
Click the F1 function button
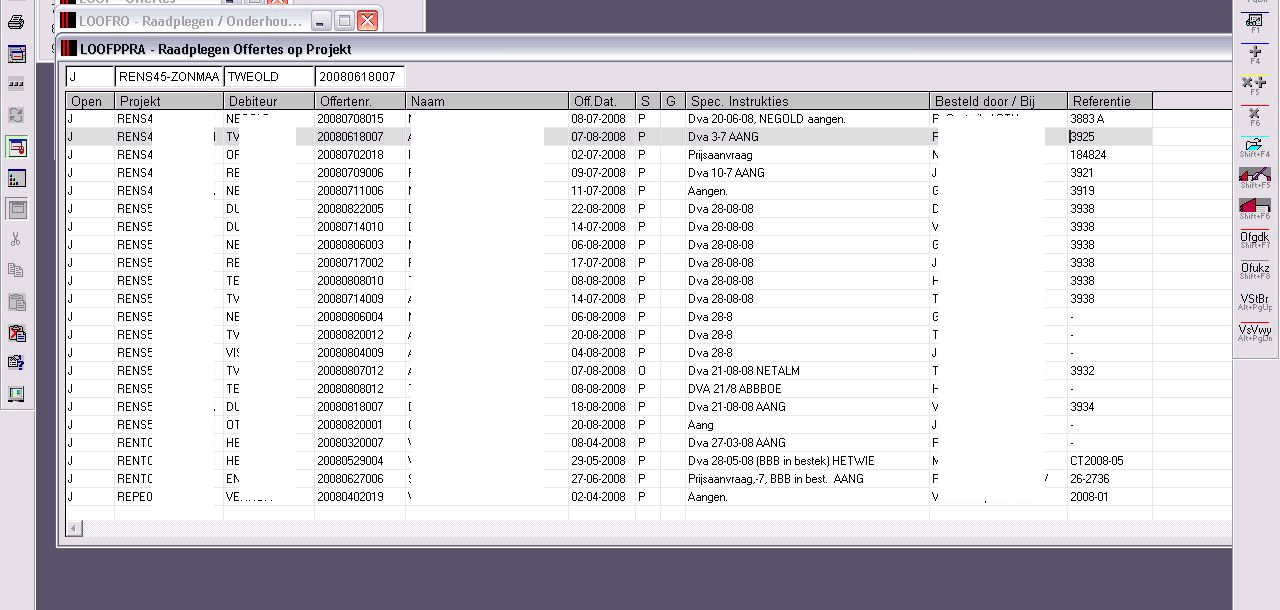1255,23
